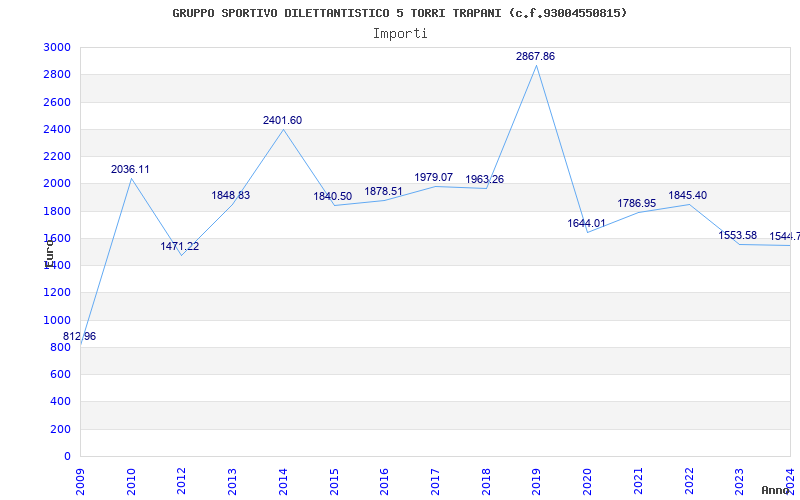800x500 pixels.
Task: Click the 2022 x-axis year label
Action: click(689, 481)
